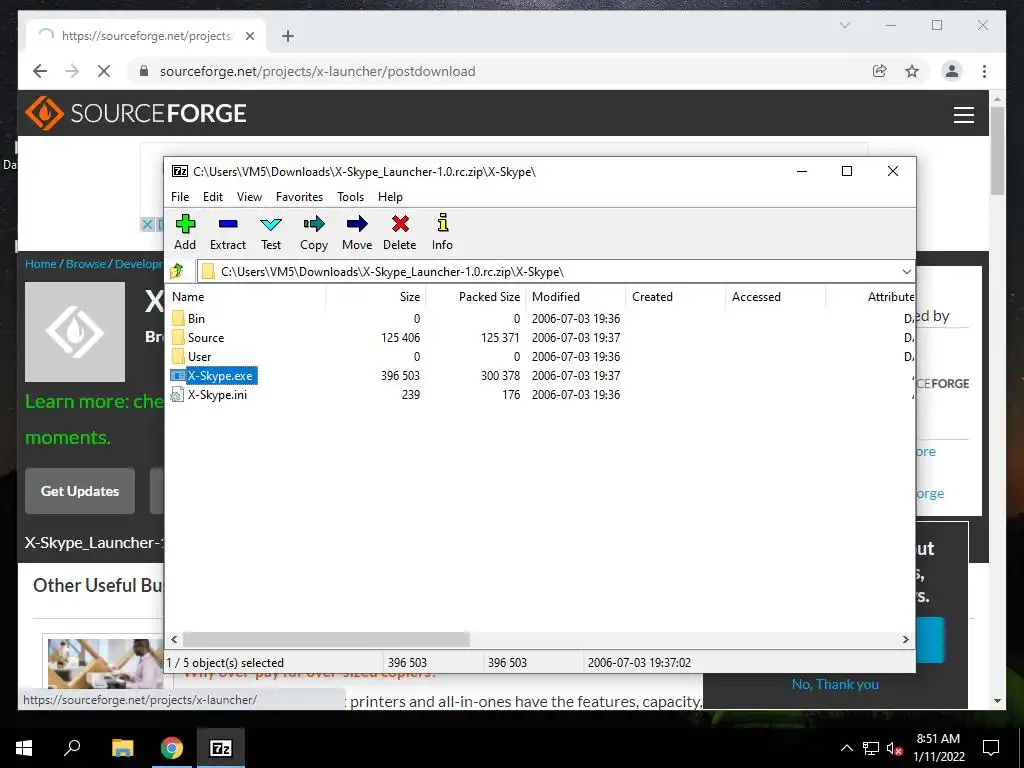Open Chrome's three-dot menu

tap(984, 71)
